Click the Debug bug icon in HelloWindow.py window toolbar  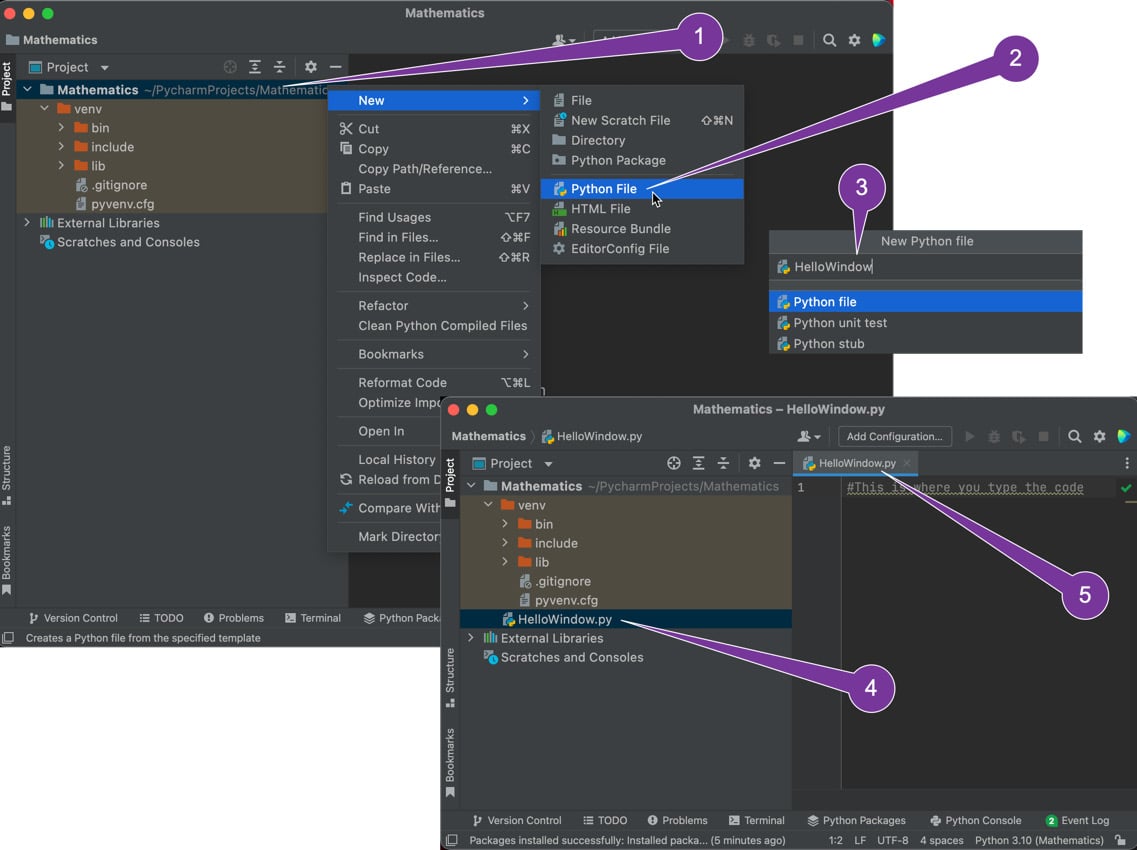pos(994,436)
